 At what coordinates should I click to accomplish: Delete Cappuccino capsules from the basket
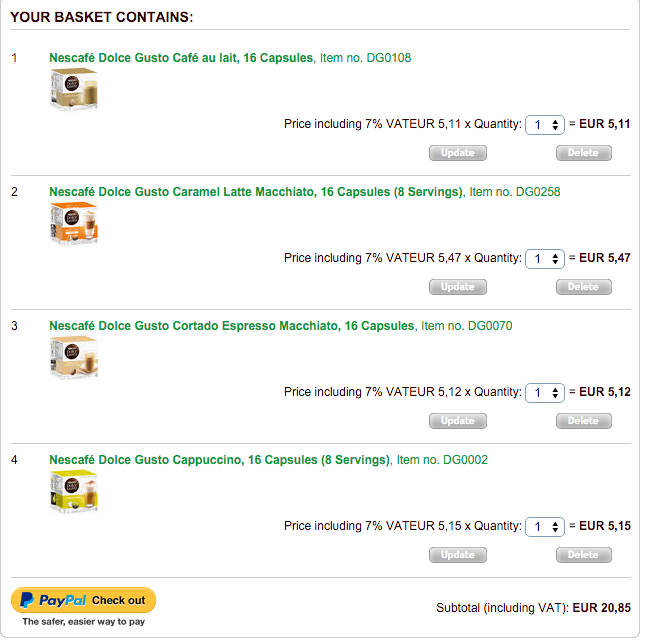pyautogui.click(x=583, y=555)
